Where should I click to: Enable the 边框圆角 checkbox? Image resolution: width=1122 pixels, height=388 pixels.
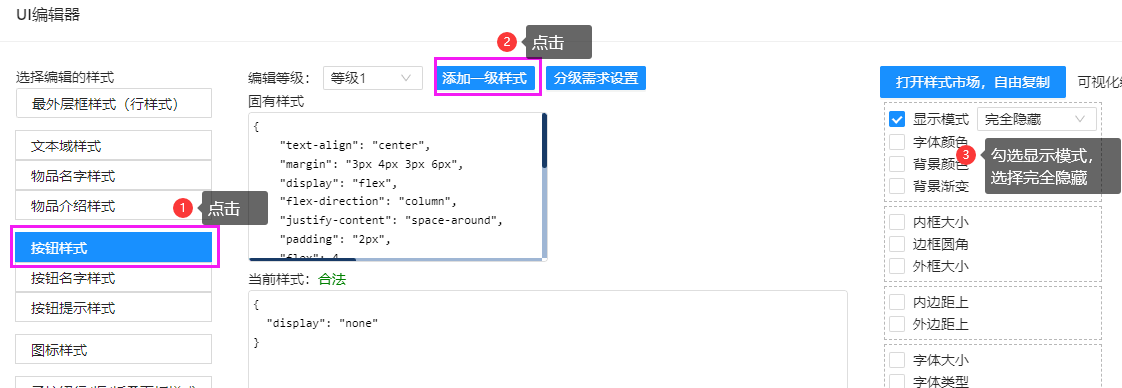pyautogui.click(x=897, y=243)
